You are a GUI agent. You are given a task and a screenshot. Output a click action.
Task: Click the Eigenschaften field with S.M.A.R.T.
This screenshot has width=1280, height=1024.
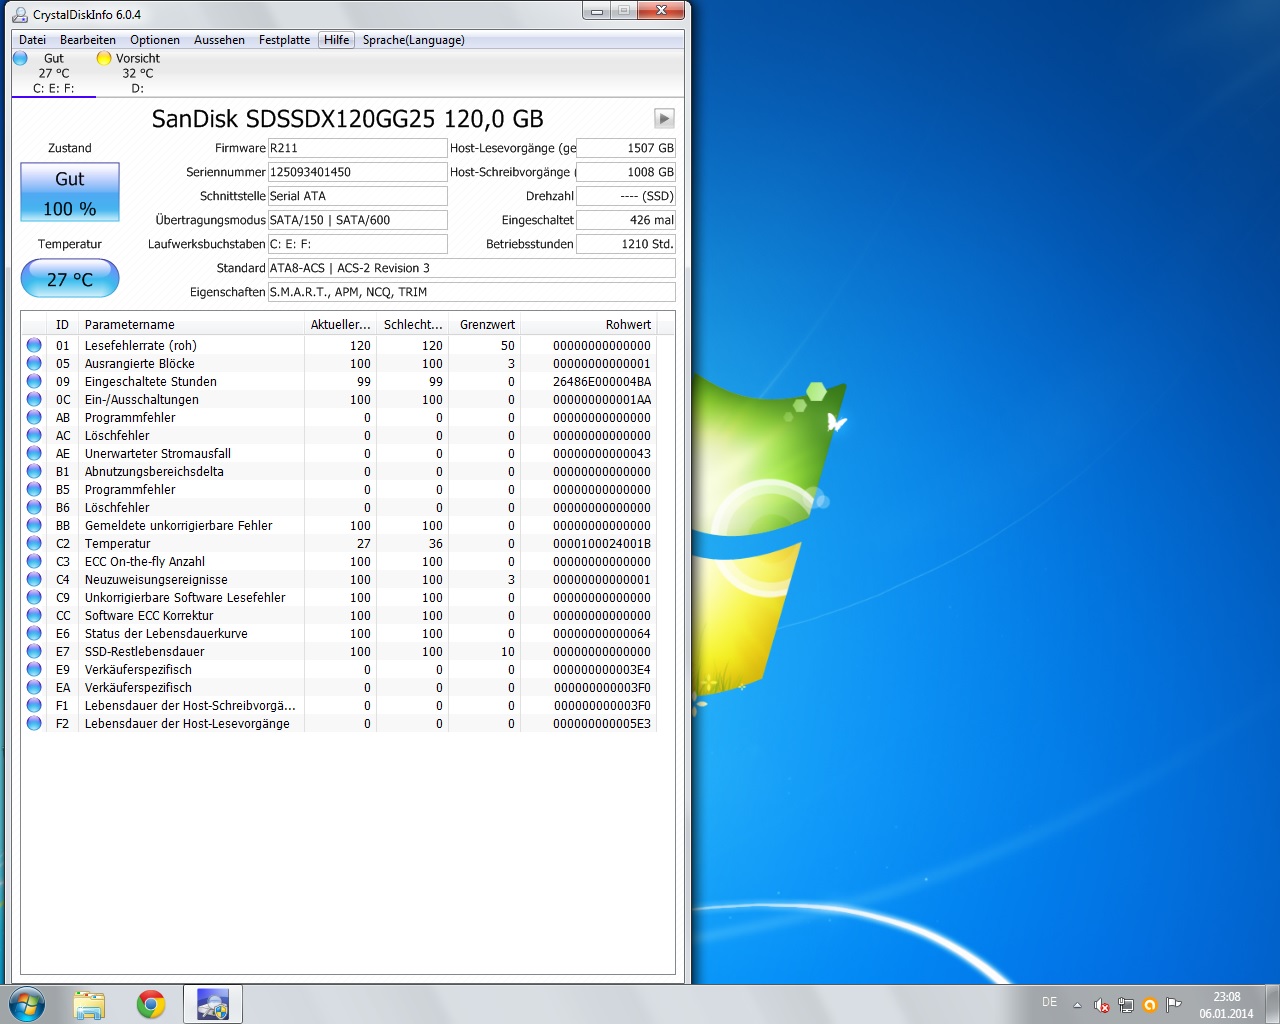471,292
